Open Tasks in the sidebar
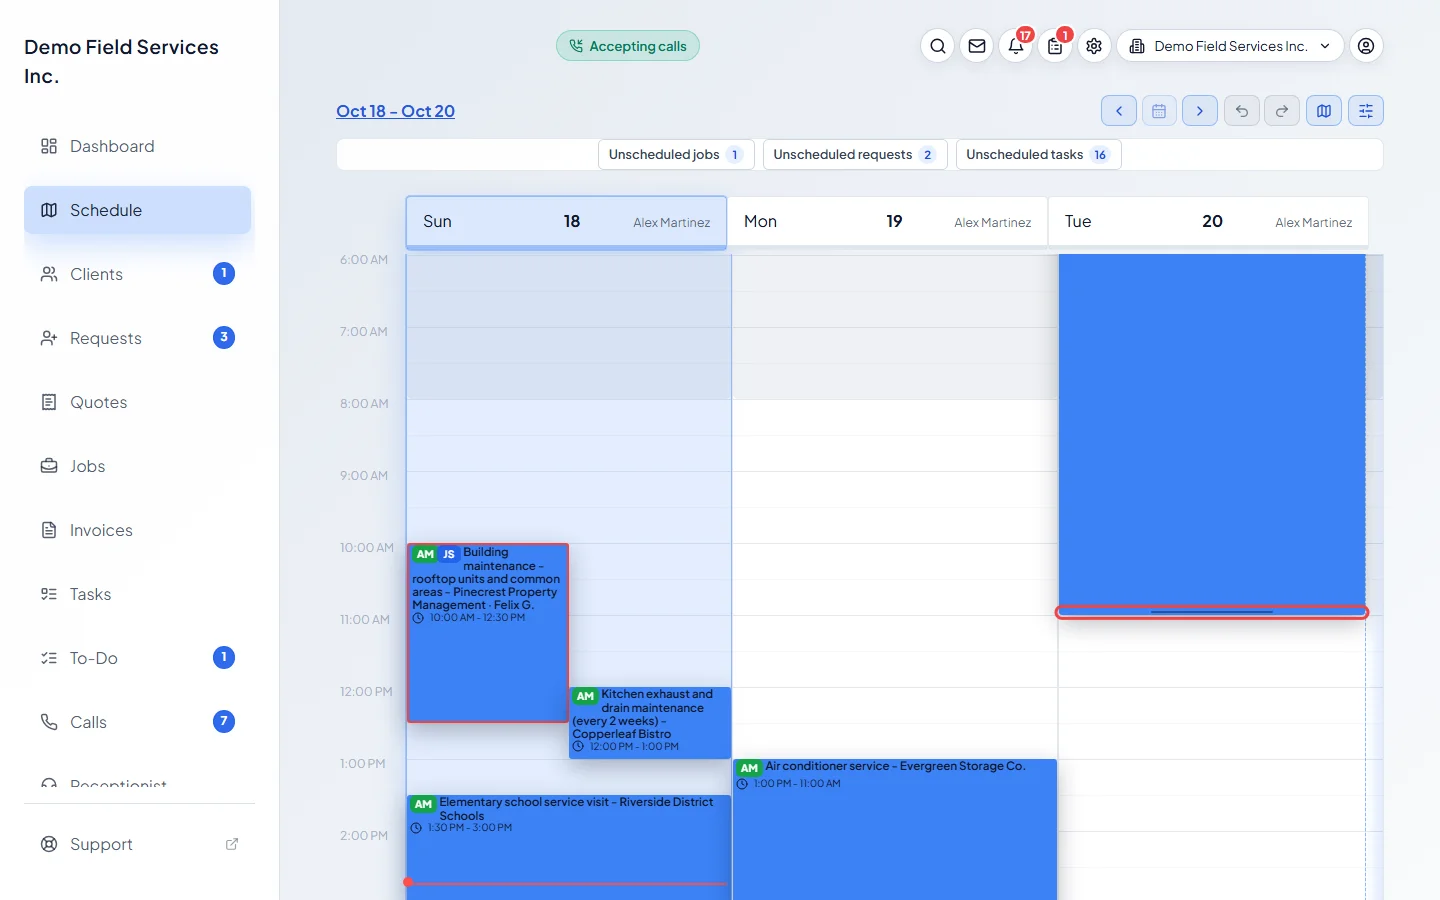This screenshot has width=1440, height=900. tap(138, 594)
